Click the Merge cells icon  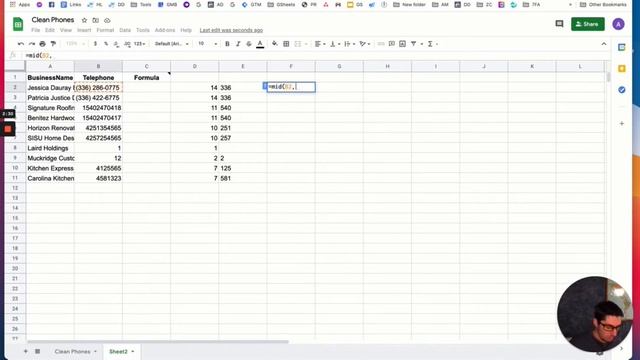point(298,44)
